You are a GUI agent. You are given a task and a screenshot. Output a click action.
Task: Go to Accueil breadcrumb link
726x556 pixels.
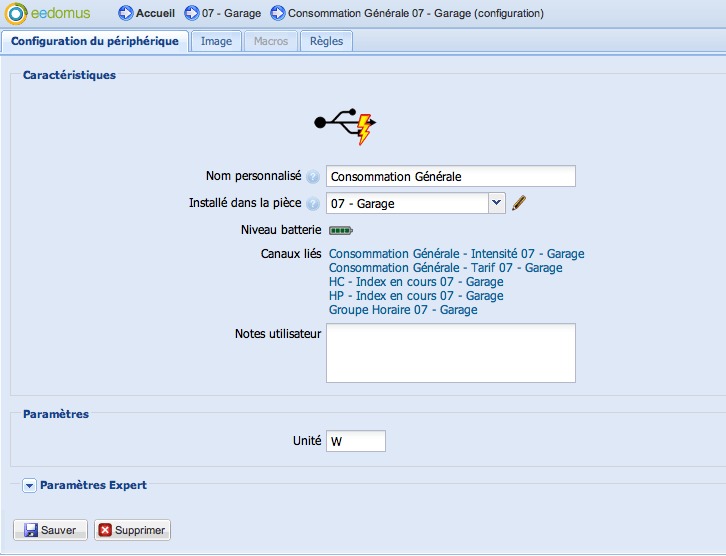click(155, 13)
